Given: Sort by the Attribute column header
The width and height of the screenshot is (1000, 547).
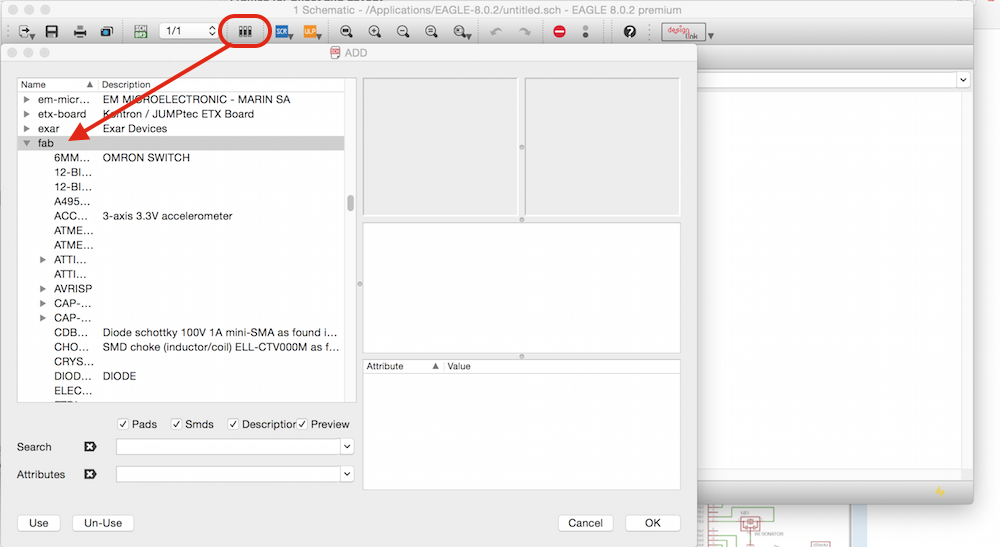Looking at the screenshot, I should [x=402, y=366].
